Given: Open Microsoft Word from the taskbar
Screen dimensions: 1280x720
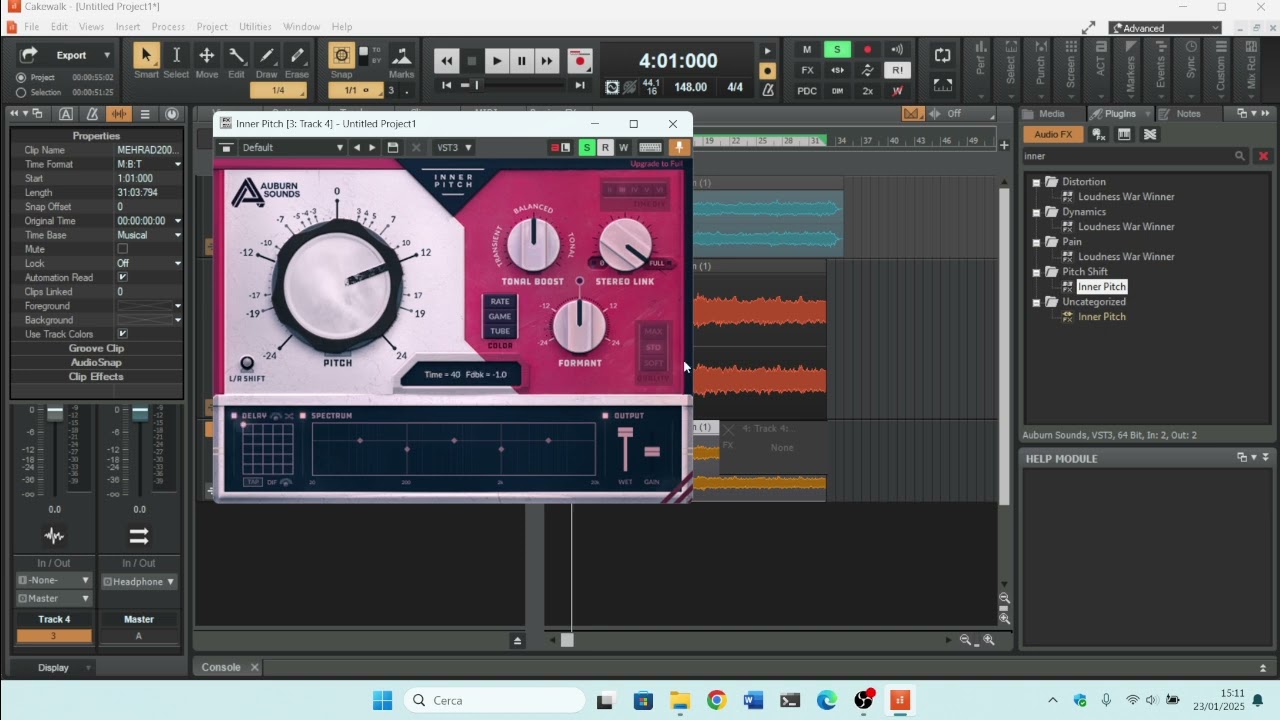Looking at the screenshot, I should point(753,701).
